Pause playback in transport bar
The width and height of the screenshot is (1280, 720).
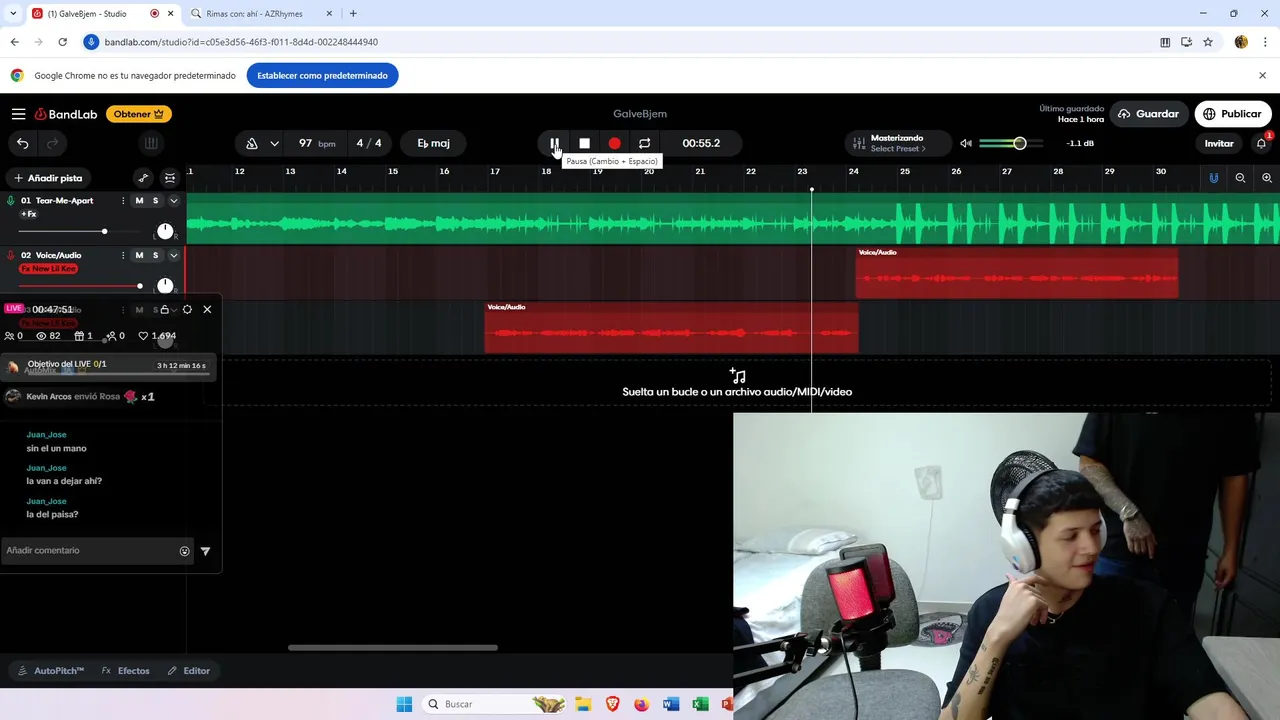(554, 143)
